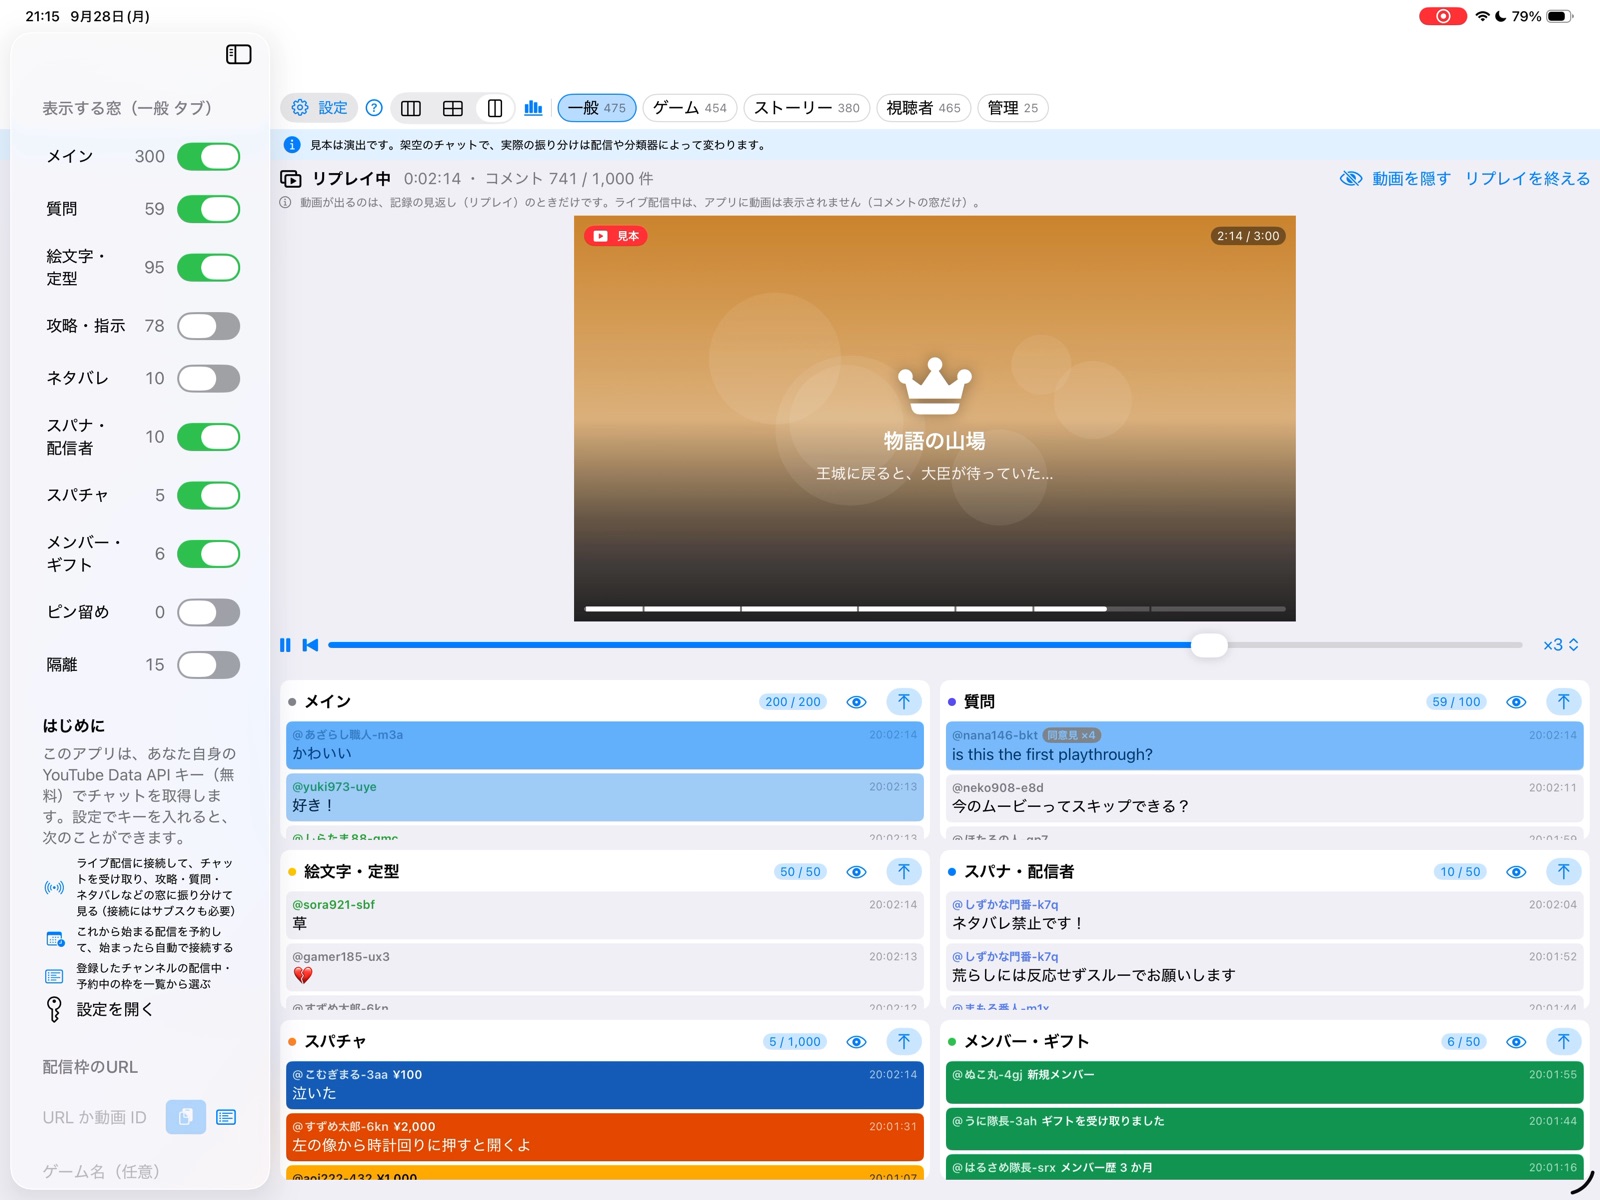Change the x3 playback speed stepper

[1561, 645]
